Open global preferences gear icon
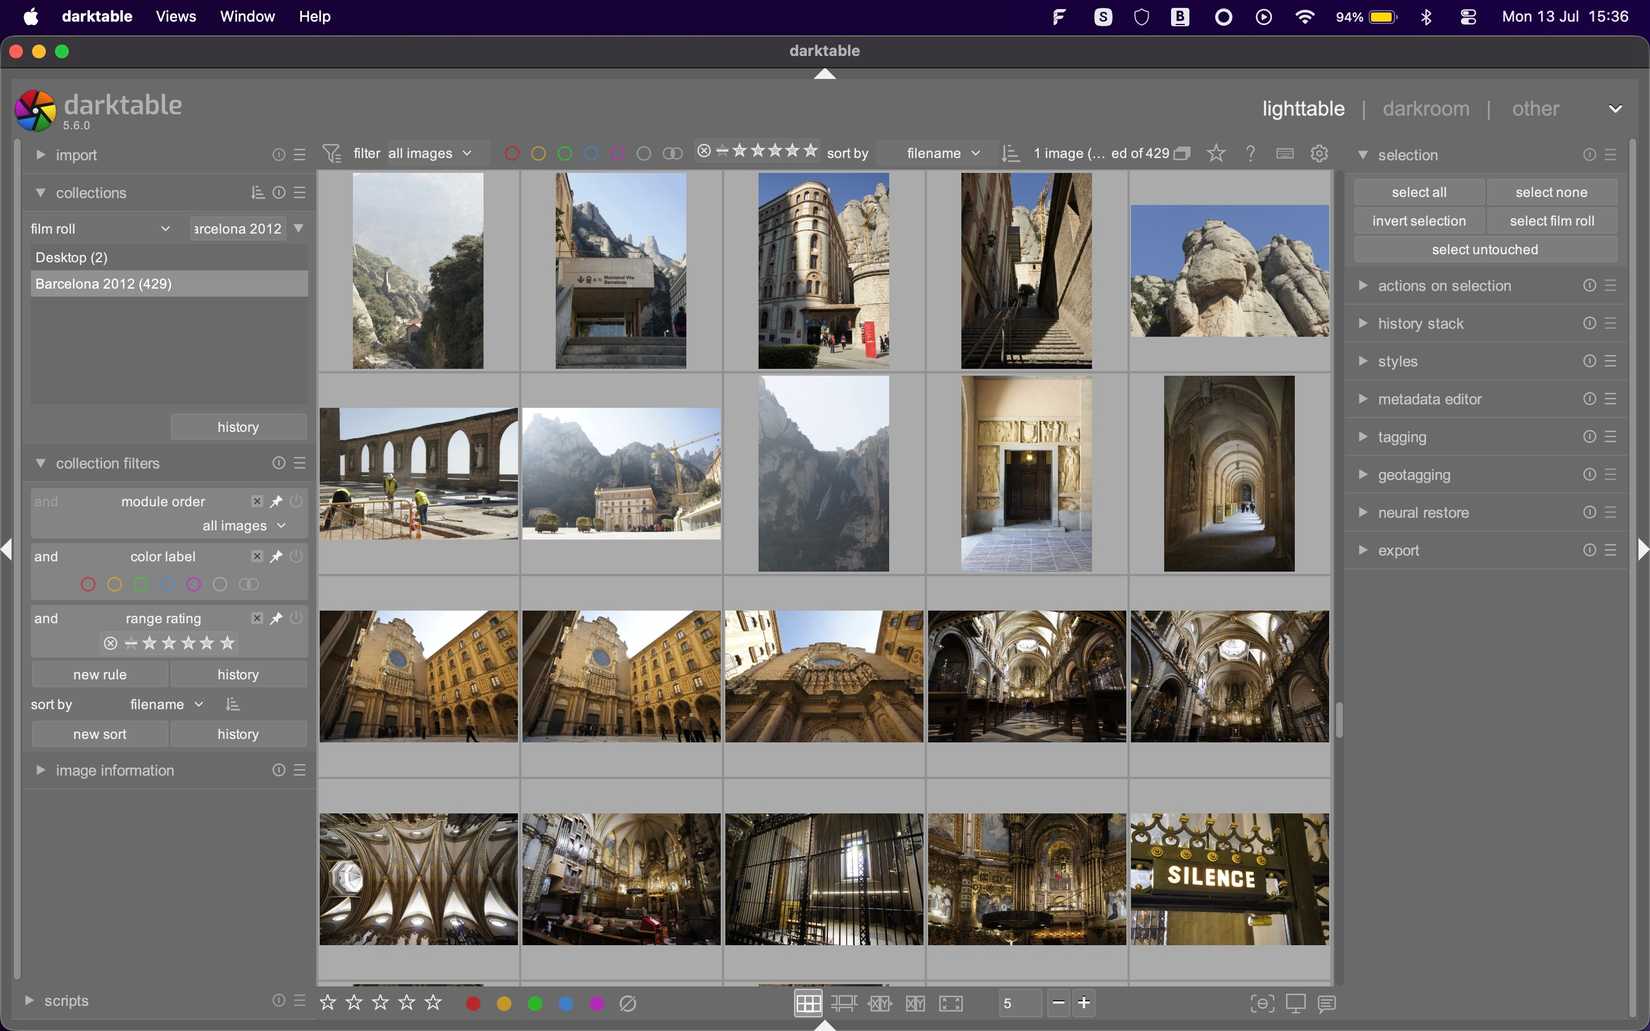 point(1319,153)
